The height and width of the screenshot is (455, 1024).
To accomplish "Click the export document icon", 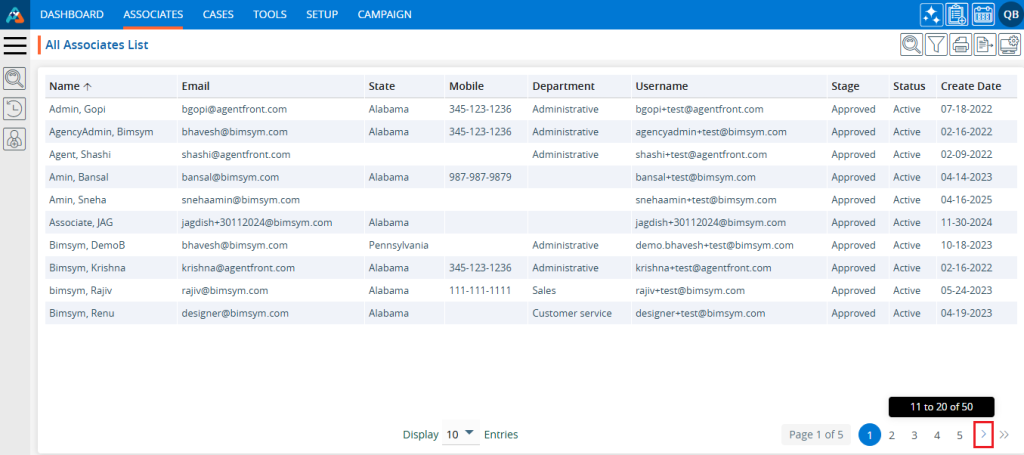I will point(984,44).
